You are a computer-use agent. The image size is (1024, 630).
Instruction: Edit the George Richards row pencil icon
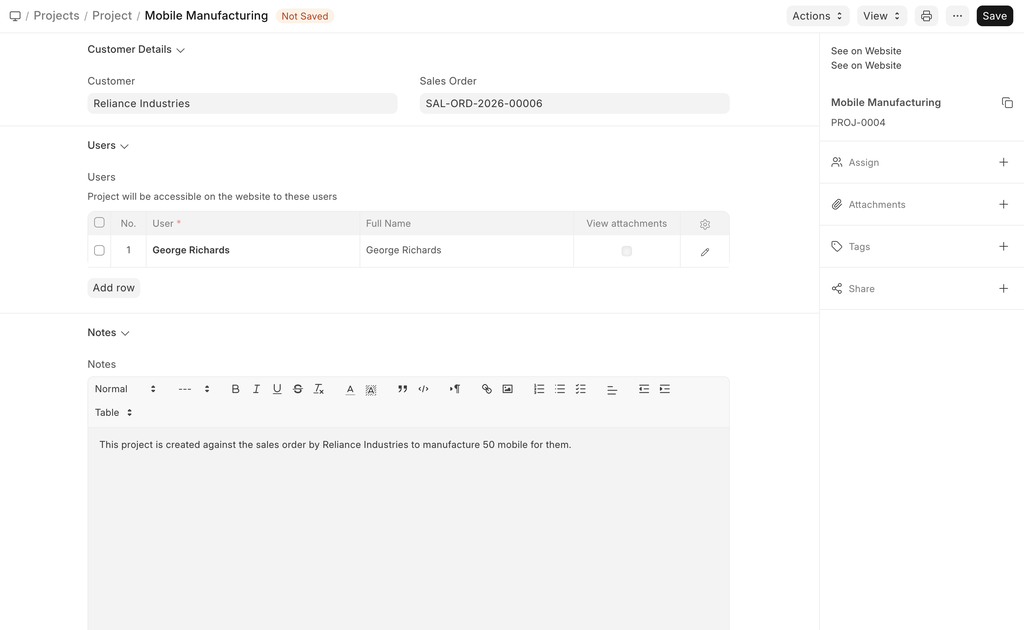(705, 252)
